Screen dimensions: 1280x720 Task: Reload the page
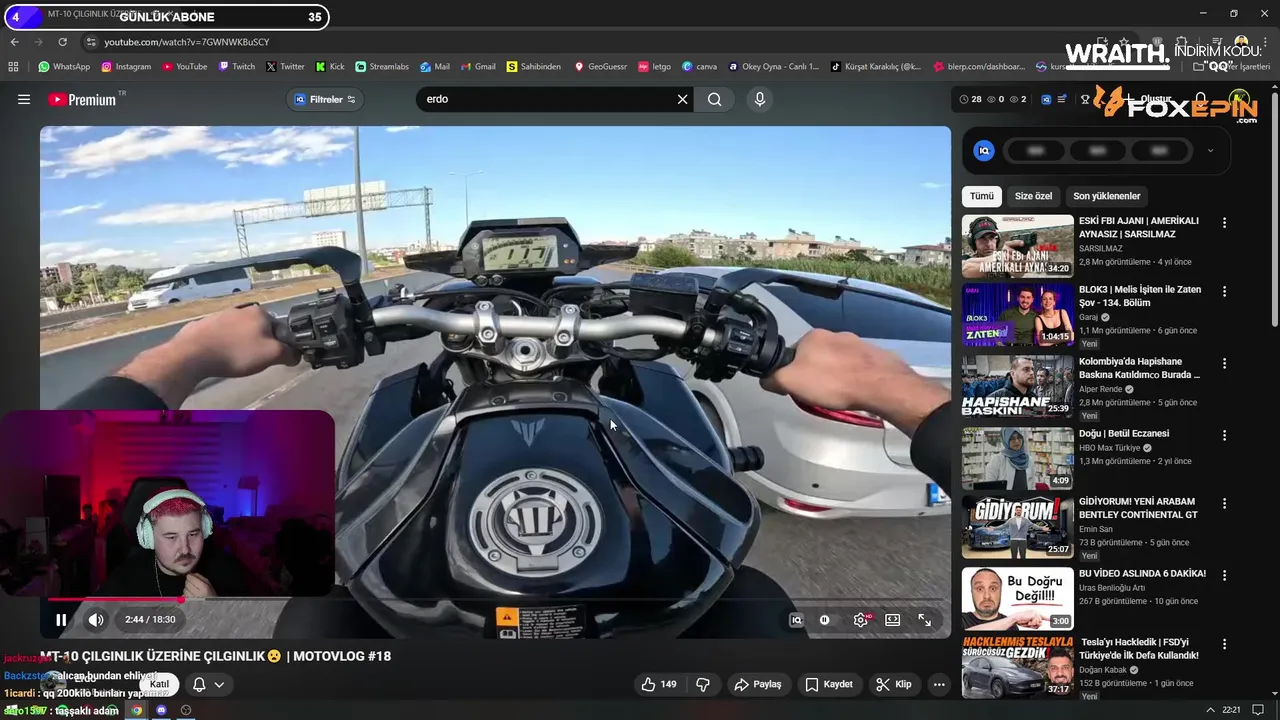pos(62,42)
